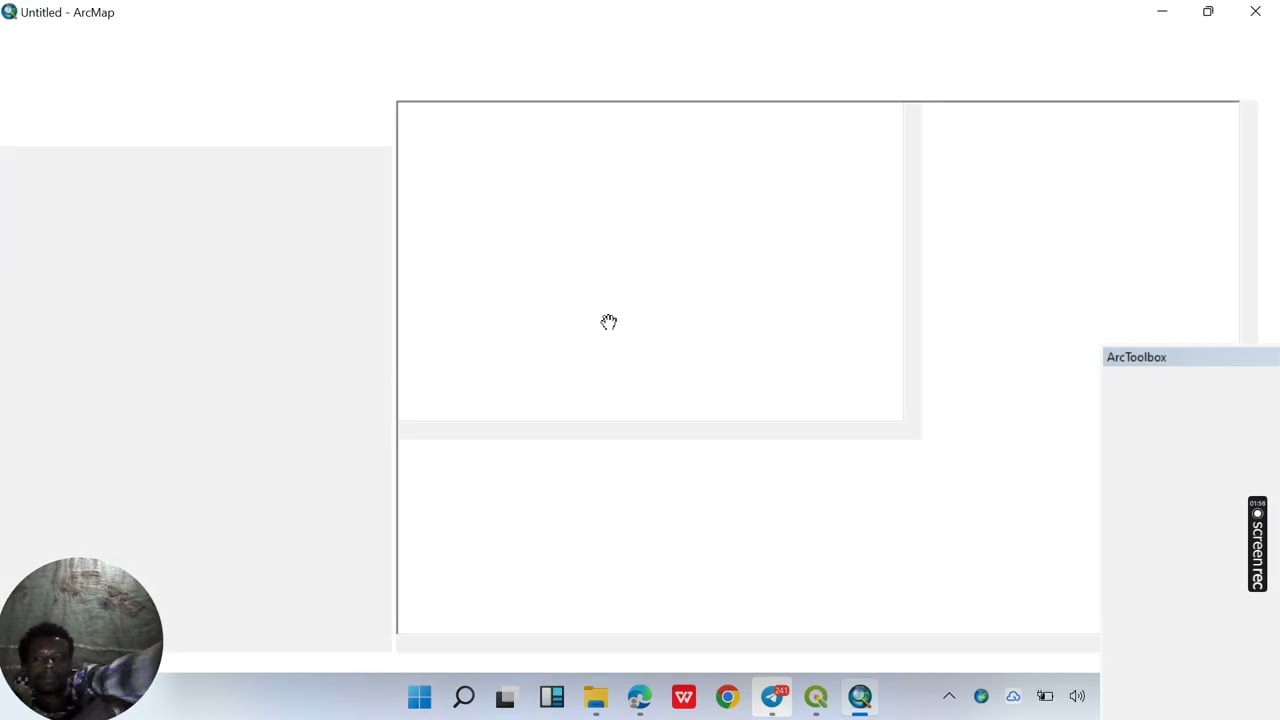Minimize the ArcMap window

tap(1162, 12)
